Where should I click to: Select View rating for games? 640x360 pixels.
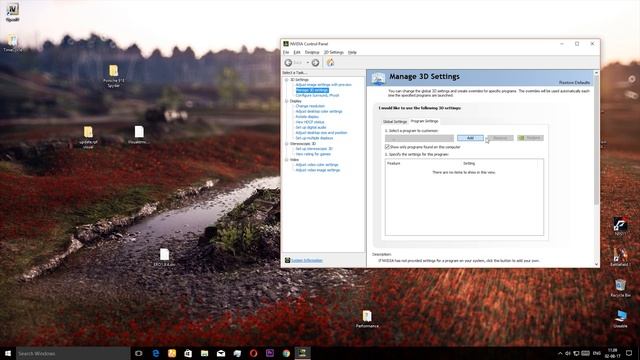point(313,154)
